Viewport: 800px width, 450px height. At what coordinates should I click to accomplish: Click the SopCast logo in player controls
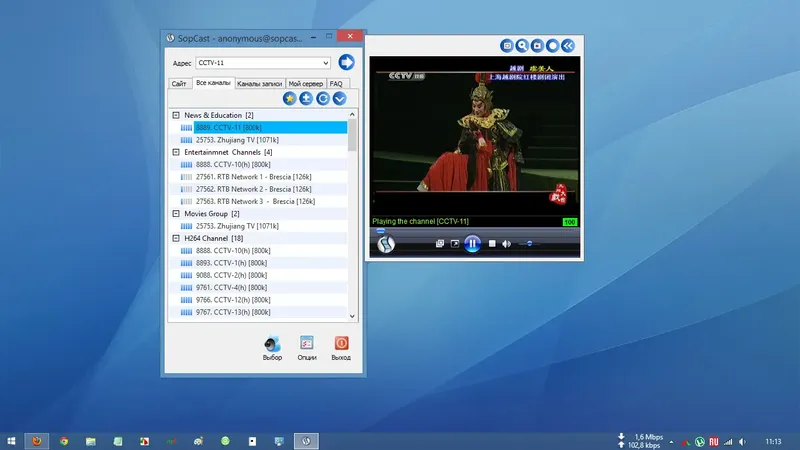tap(386, 244)
